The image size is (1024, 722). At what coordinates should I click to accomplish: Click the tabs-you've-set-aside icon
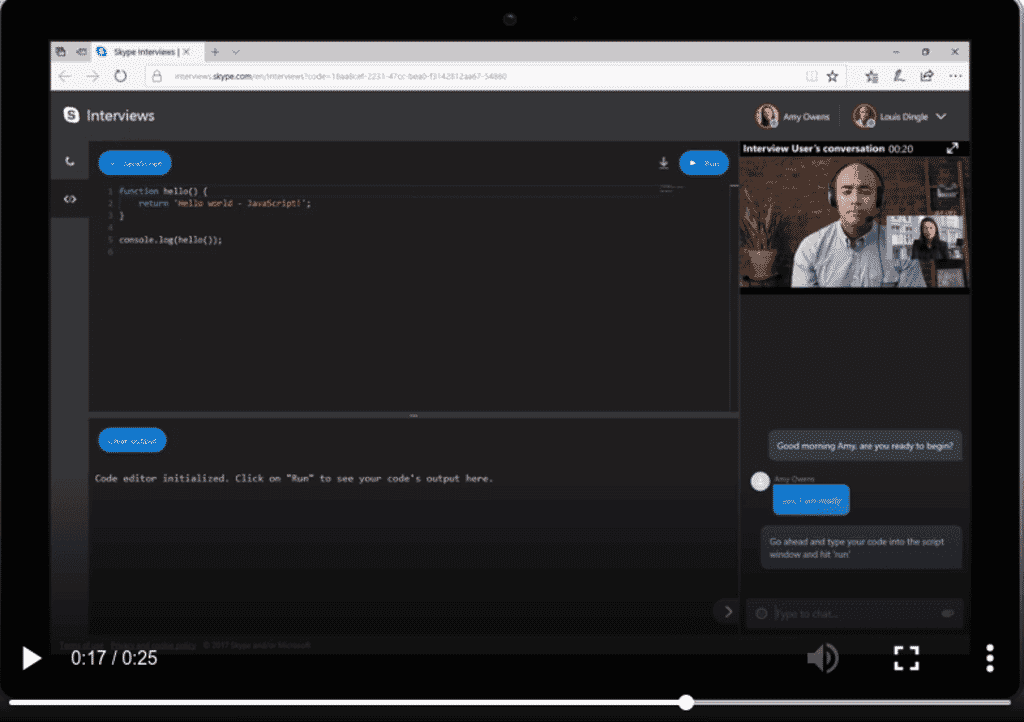[61, 52]
